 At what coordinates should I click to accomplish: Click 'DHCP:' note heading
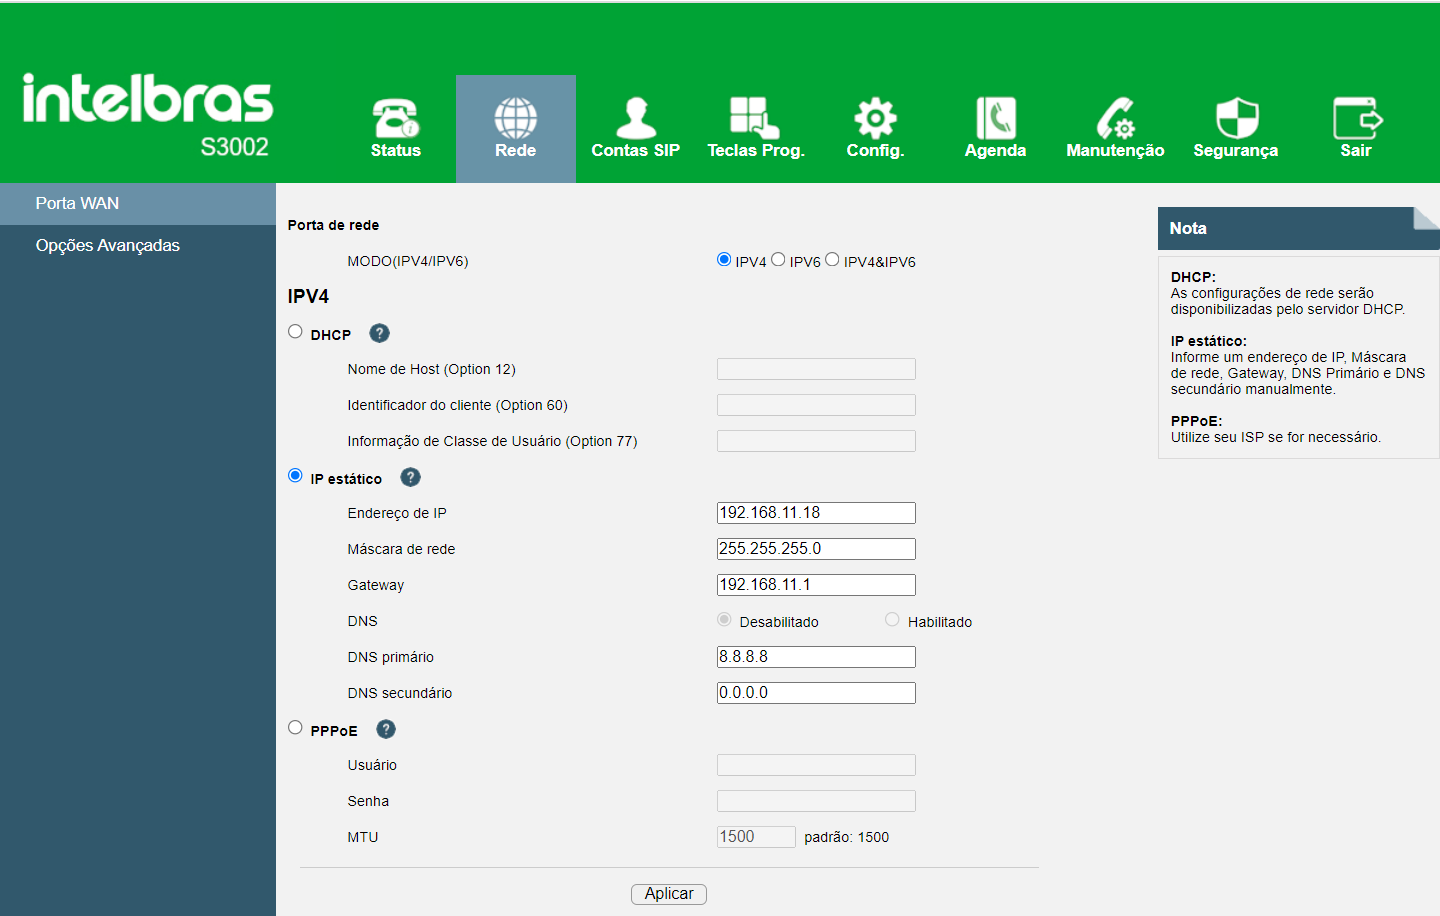point(1193,277)
